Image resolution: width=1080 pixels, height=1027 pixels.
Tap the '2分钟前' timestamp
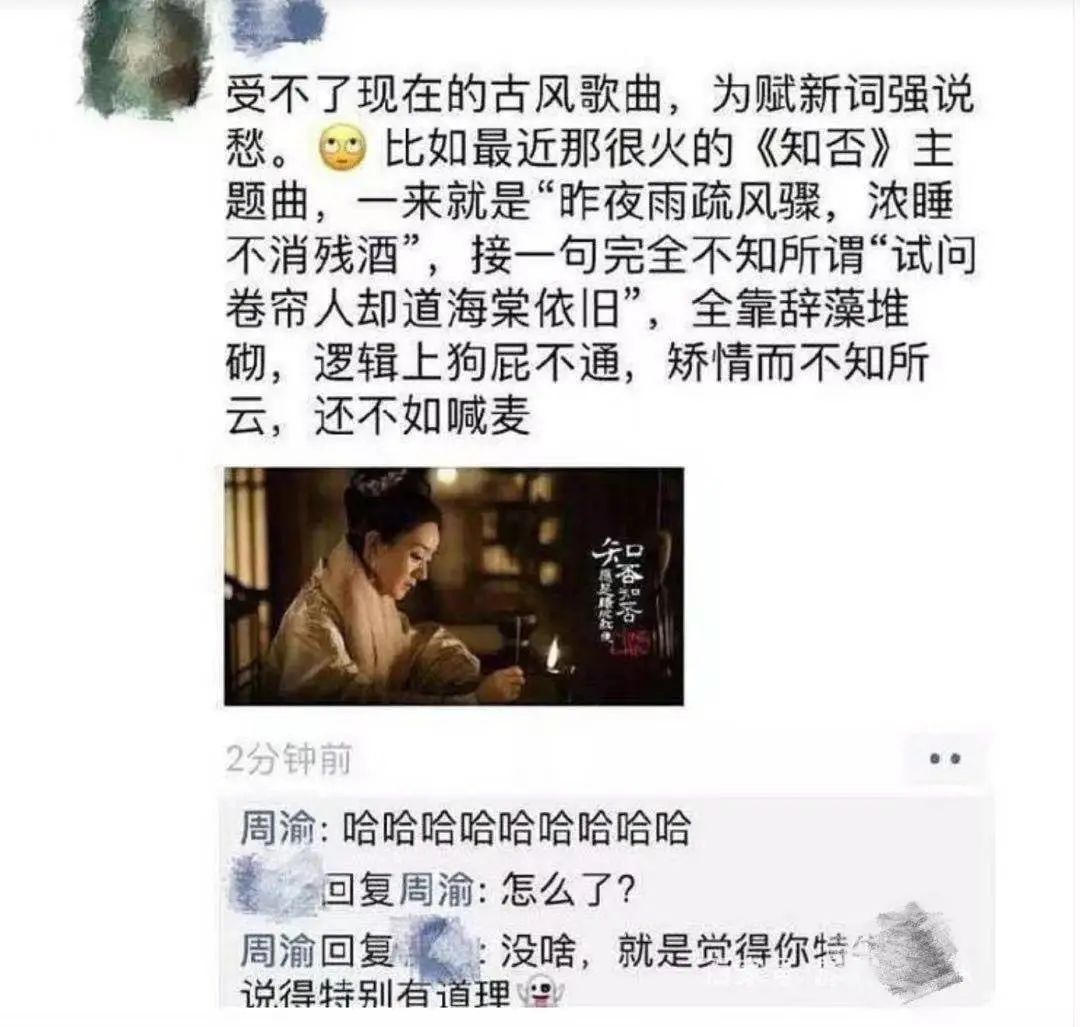(x=288, y=759)
